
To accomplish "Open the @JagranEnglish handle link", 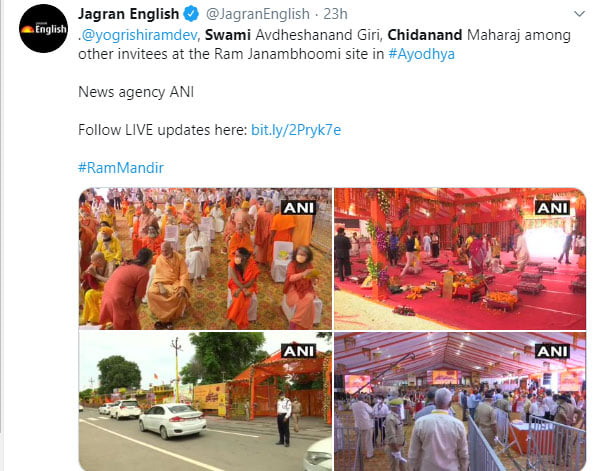I will [x=258, y=14].
